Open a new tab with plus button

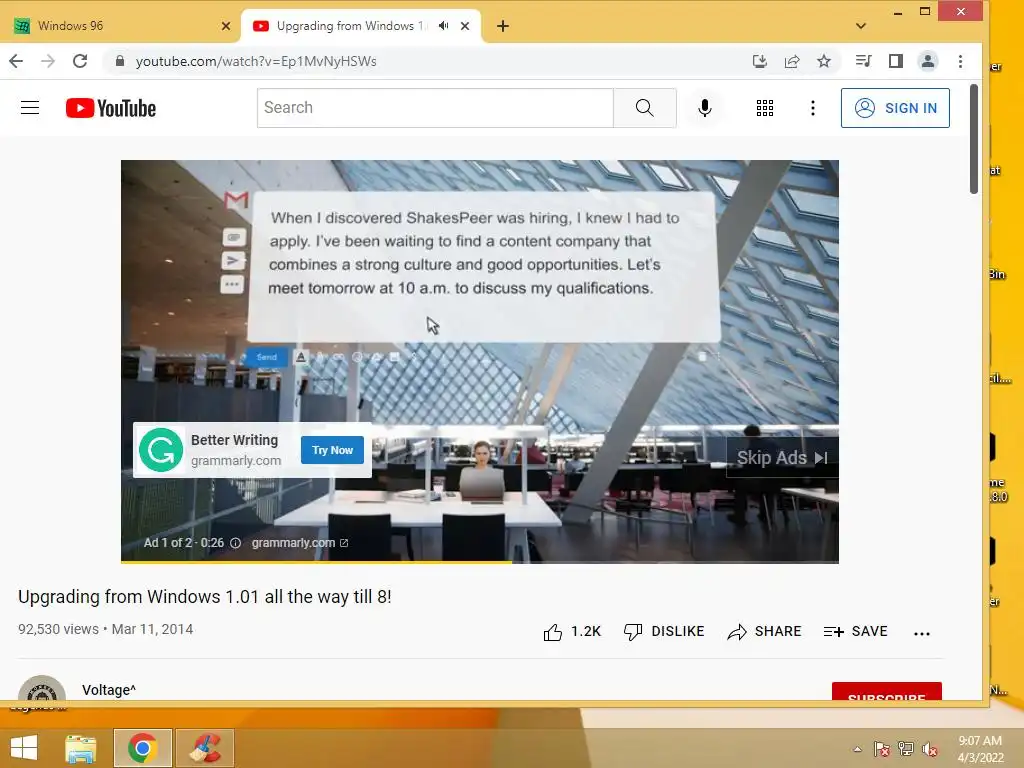click(x=503, y=26)
